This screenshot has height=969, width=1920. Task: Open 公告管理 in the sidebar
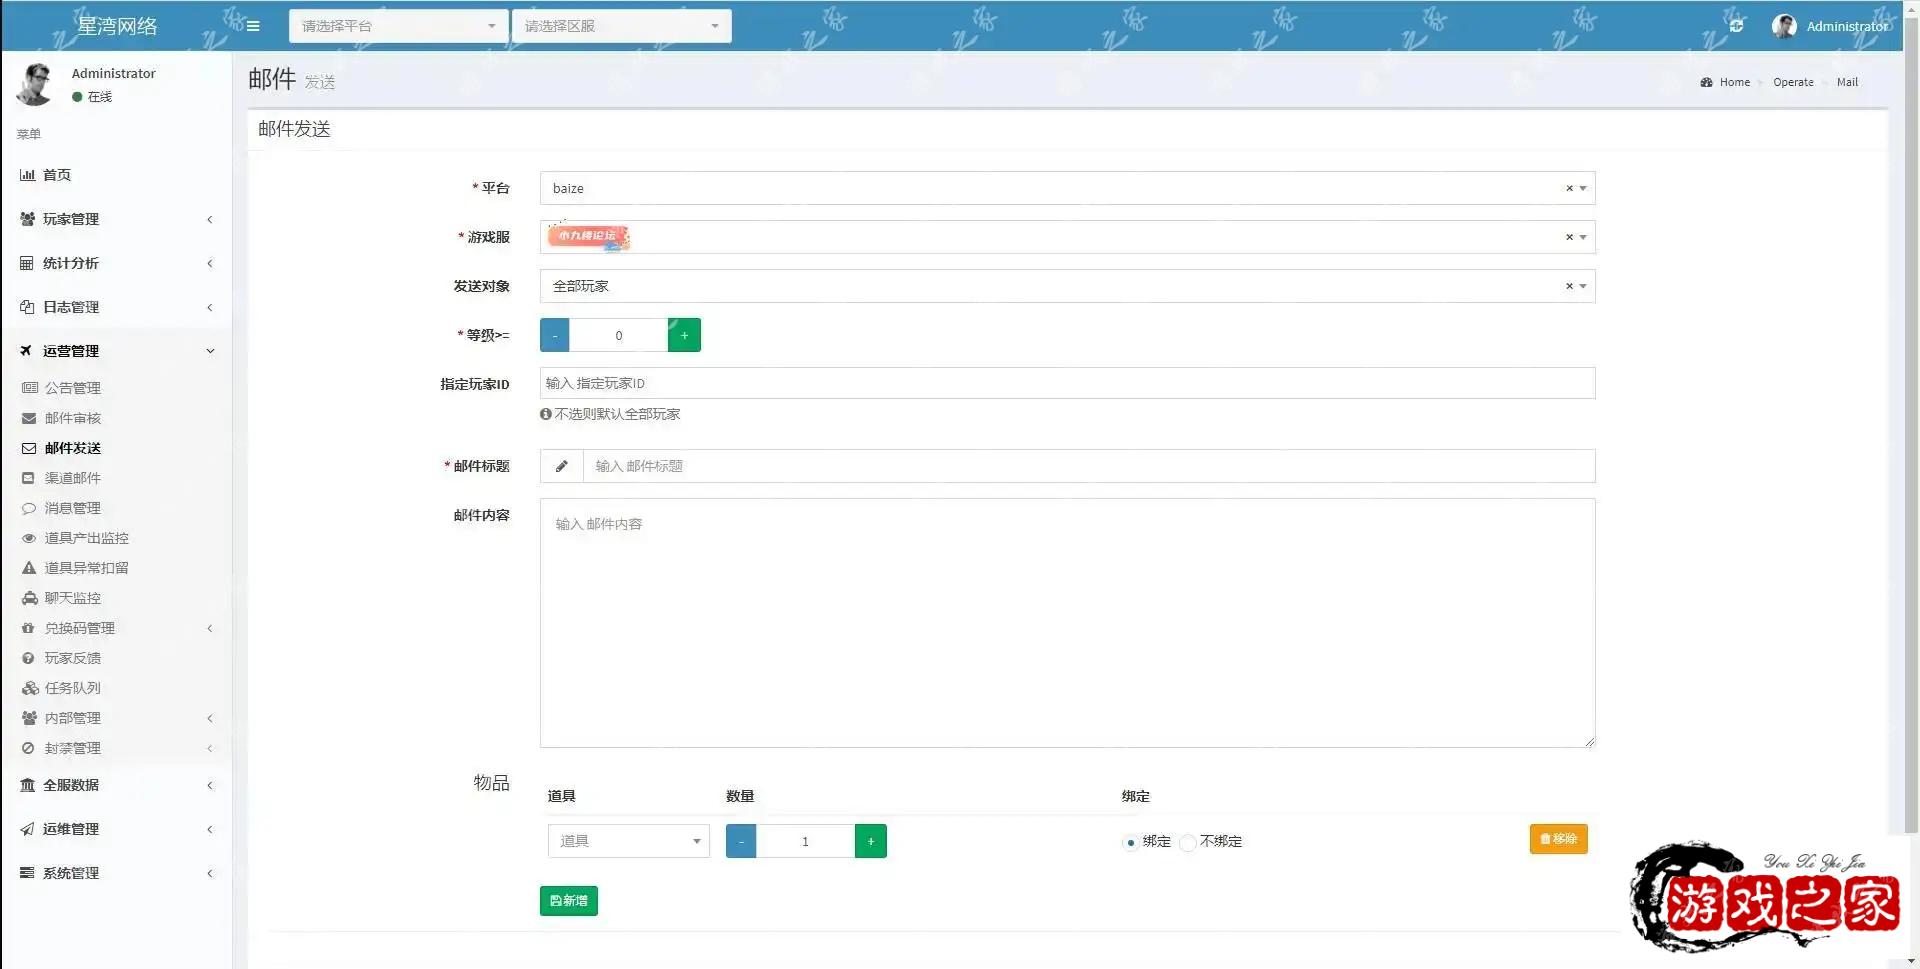coord(73,388)
